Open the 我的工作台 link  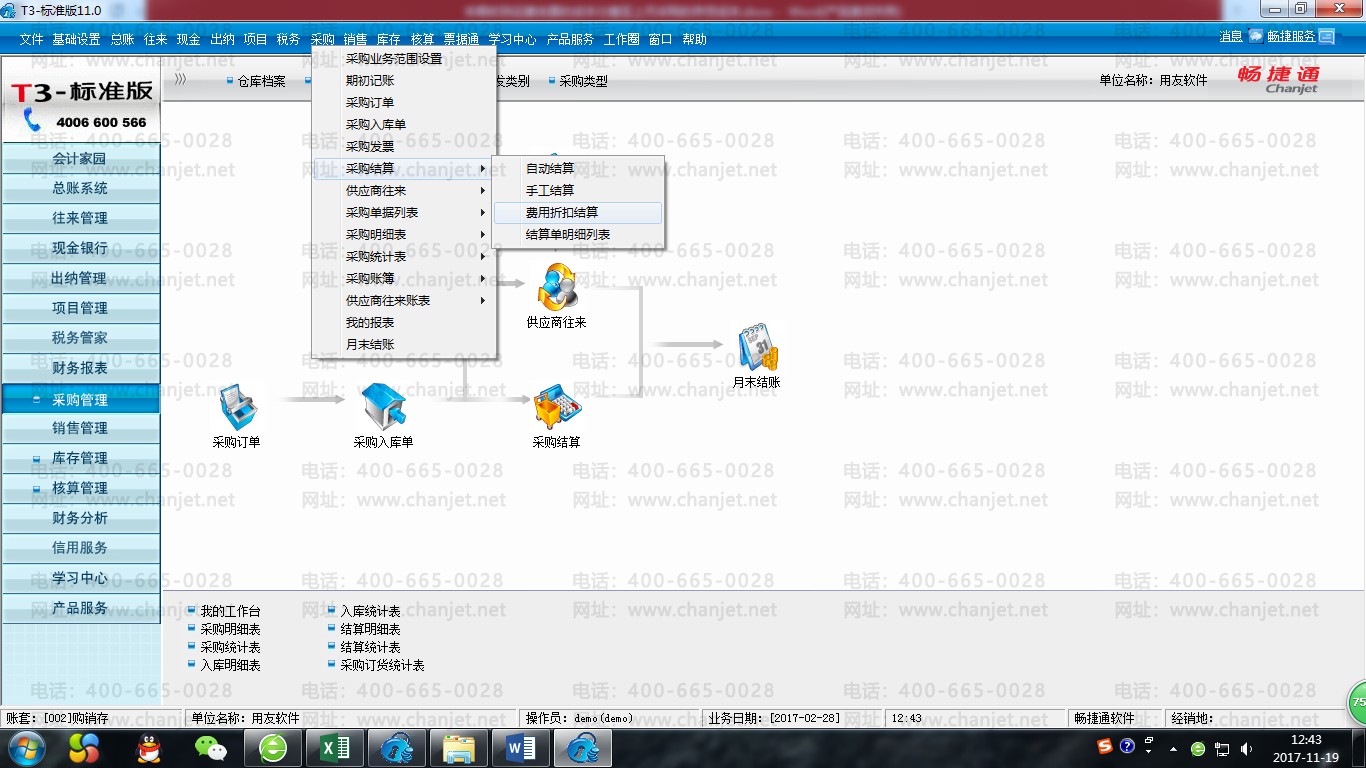(x=230, y=611)
